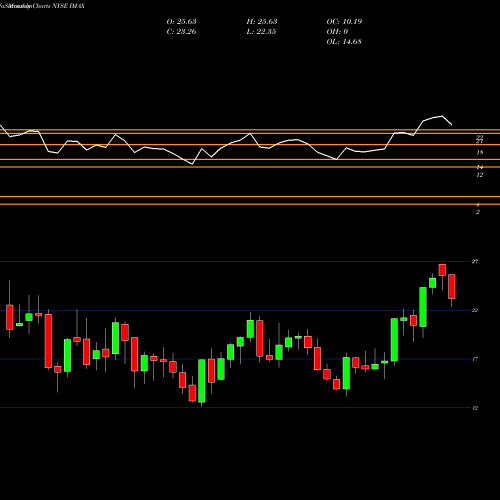Click the 27 price axis label
This screenshot has height=500, width=500.
pyautogui.click(x=475, y=261)
